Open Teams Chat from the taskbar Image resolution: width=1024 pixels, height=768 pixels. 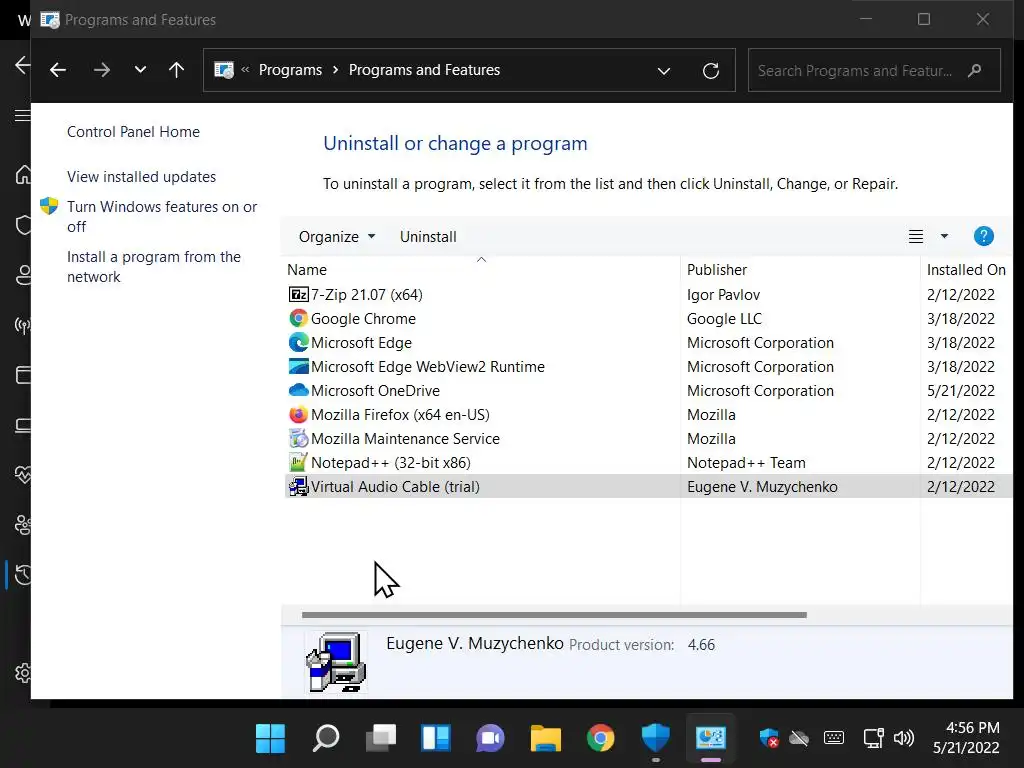pos(490,739)
